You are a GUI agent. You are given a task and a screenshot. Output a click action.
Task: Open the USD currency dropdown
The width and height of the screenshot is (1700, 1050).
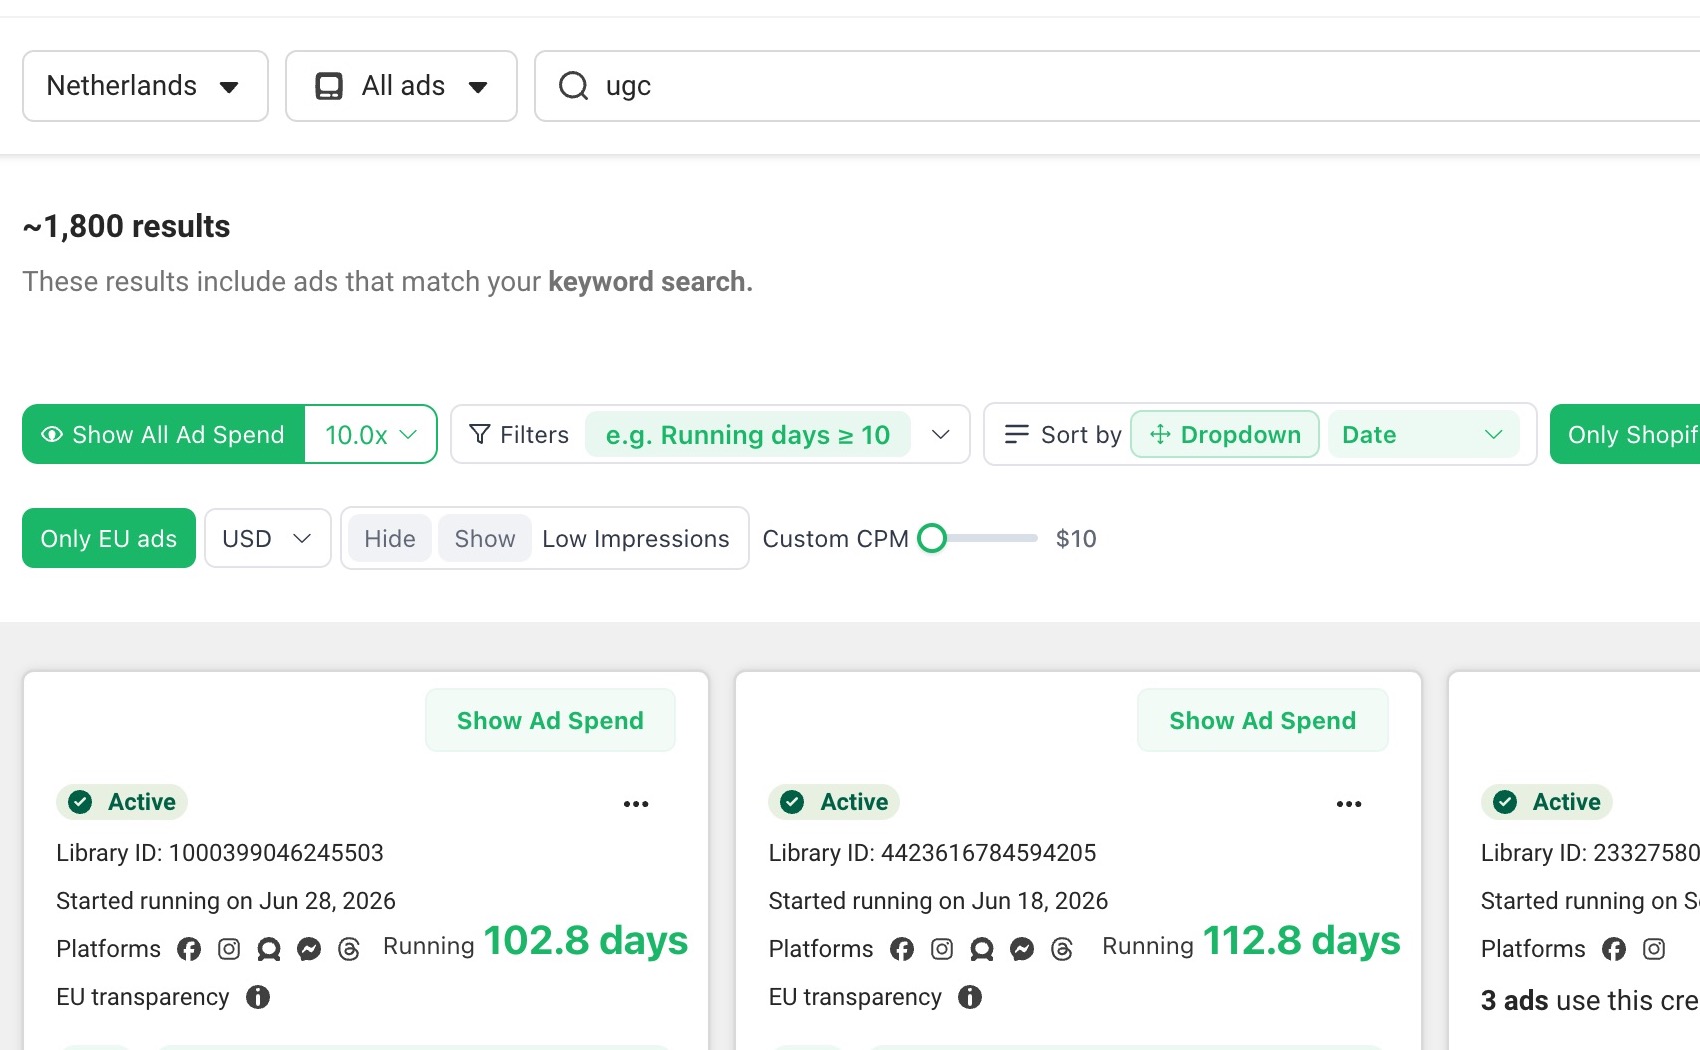pos(267,539)
